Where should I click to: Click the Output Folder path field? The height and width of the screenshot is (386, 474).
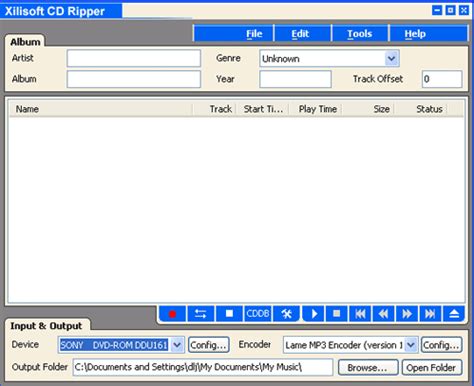[x=203, y=367]
